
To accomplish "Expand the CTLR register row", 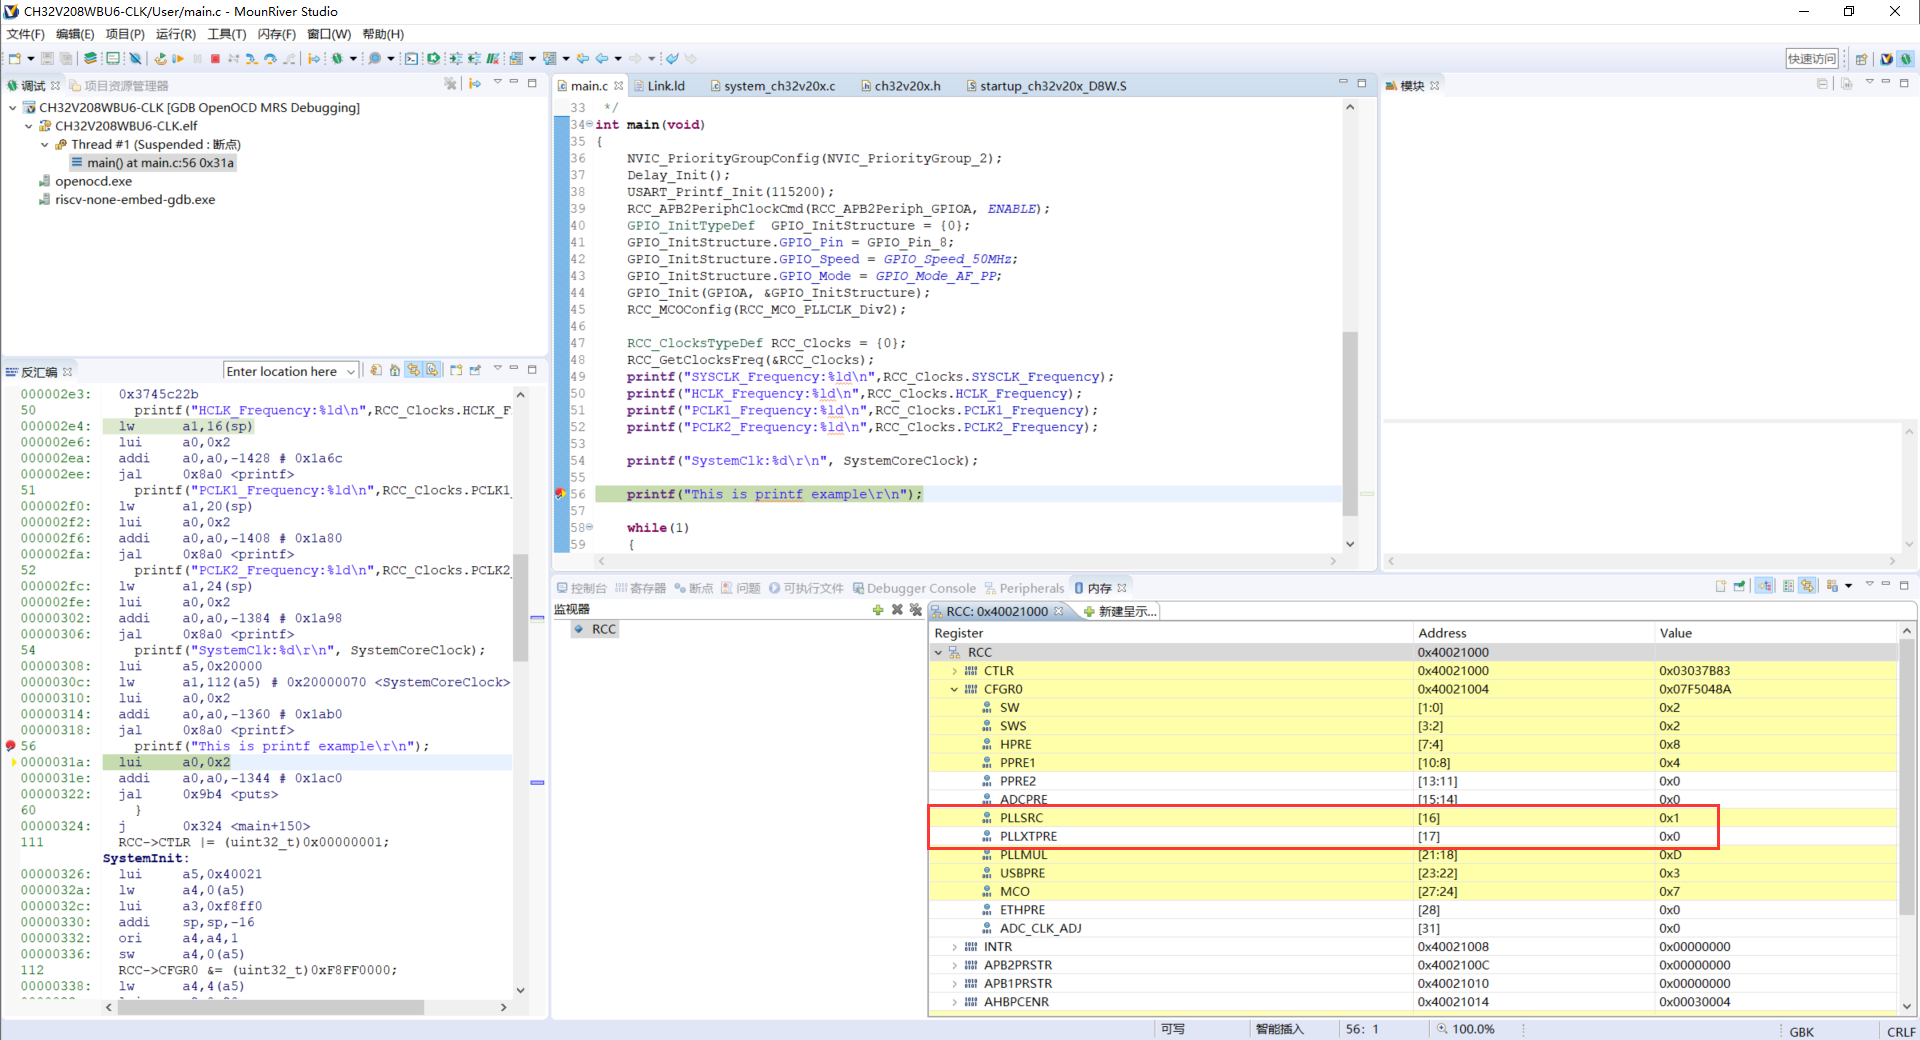I will point(954,671).
